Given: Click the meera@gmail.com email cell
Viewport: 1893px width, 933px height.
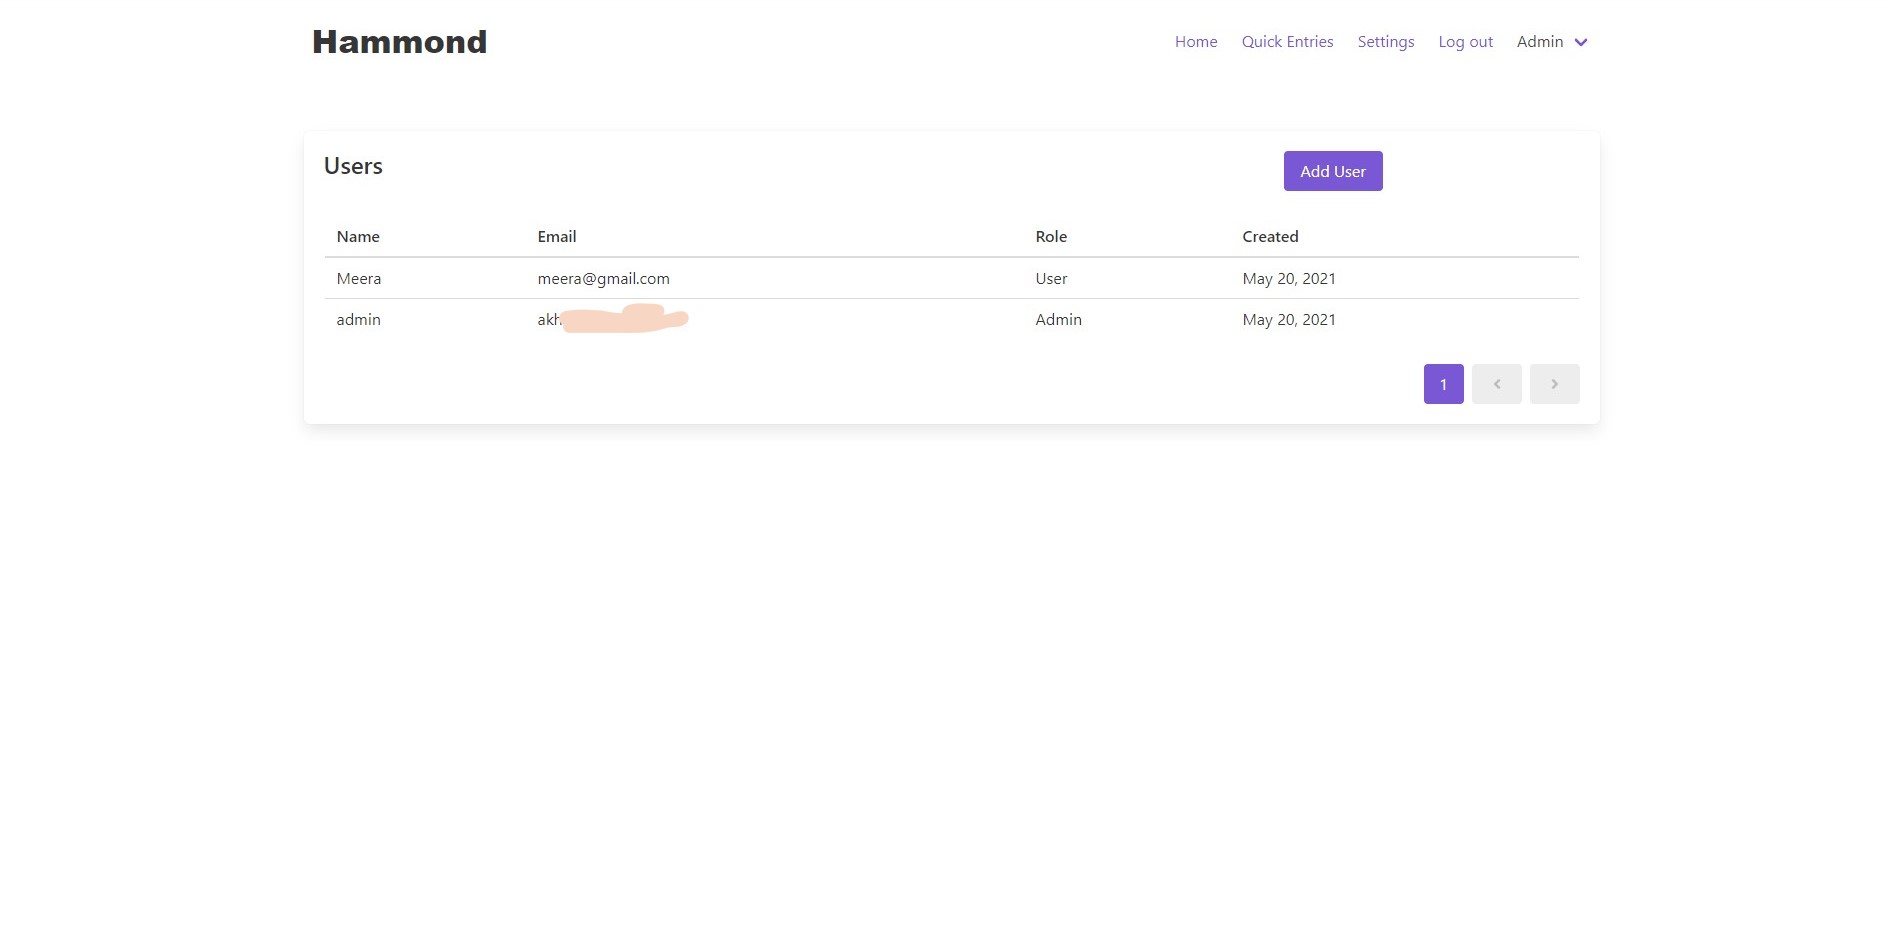Looking at the screenshot, I should tap(603, 279).
